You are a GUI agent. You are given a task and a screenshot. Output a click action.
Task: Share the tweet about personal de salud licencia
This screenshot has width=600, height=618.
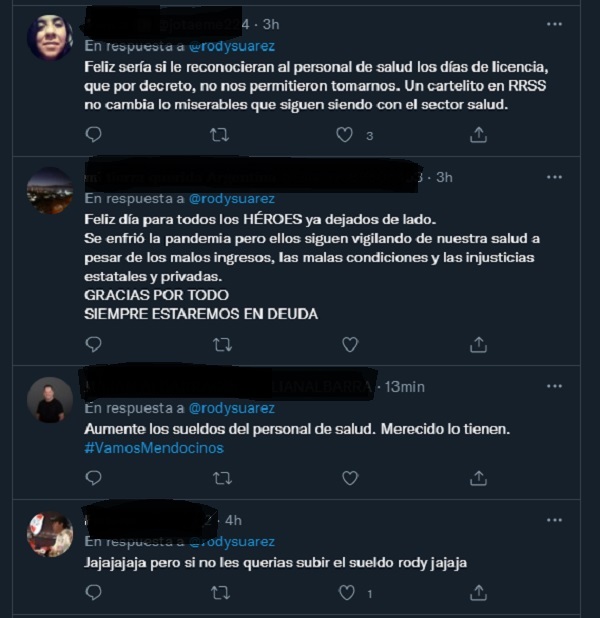click(478, 135)
